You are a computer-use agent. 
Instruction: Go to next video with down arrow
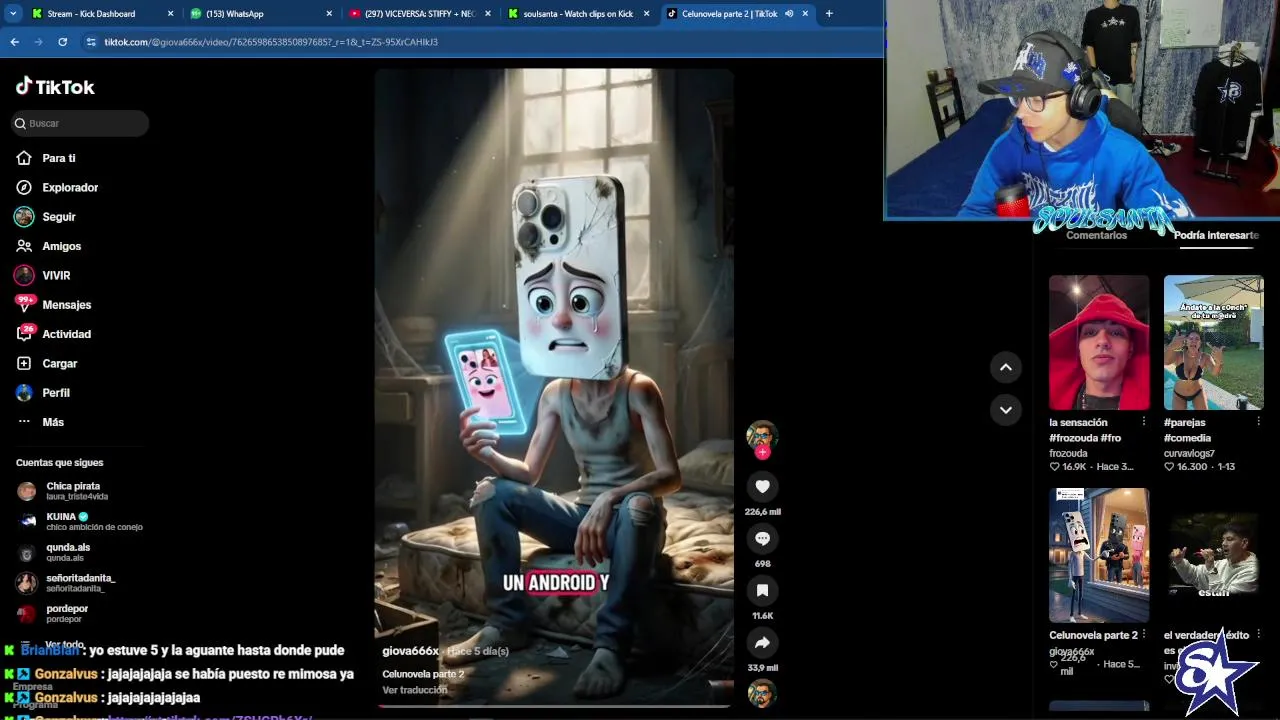1006,409
